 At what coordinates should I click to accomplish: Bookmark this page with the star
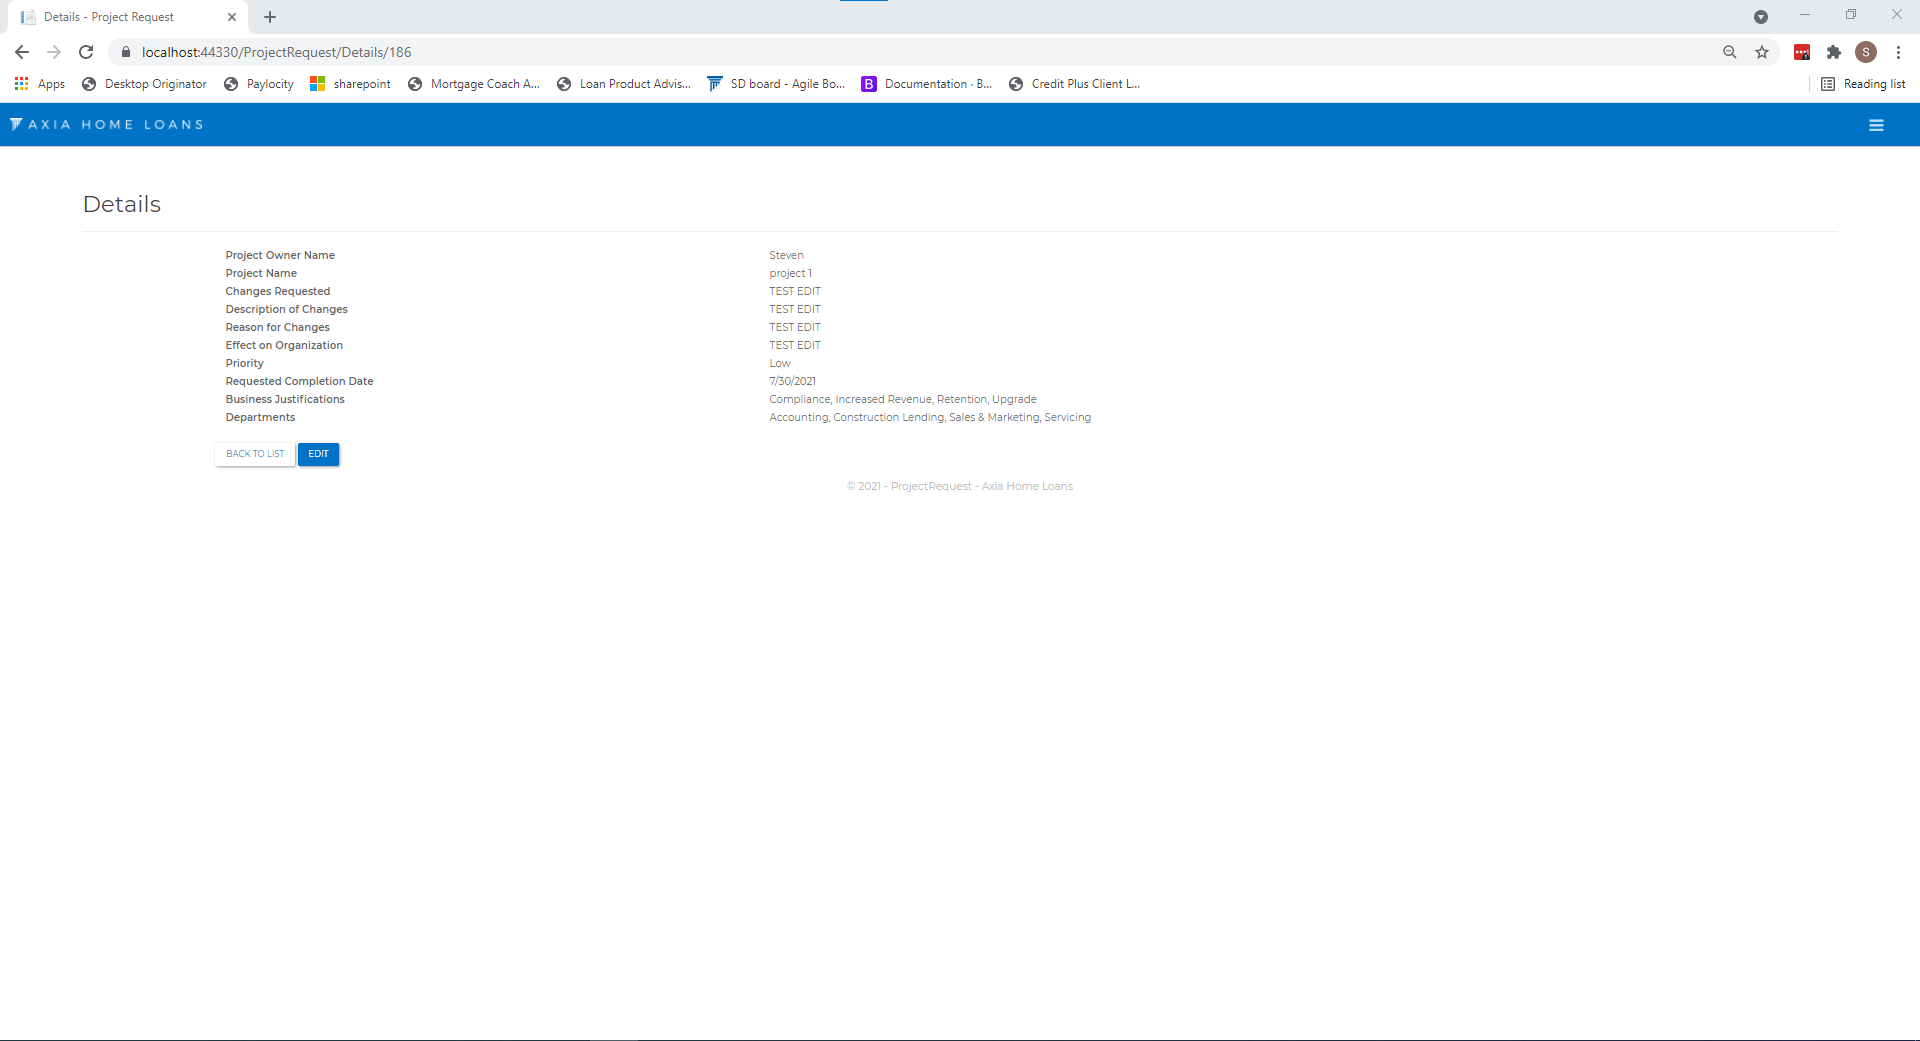(x=1762, y=52)
